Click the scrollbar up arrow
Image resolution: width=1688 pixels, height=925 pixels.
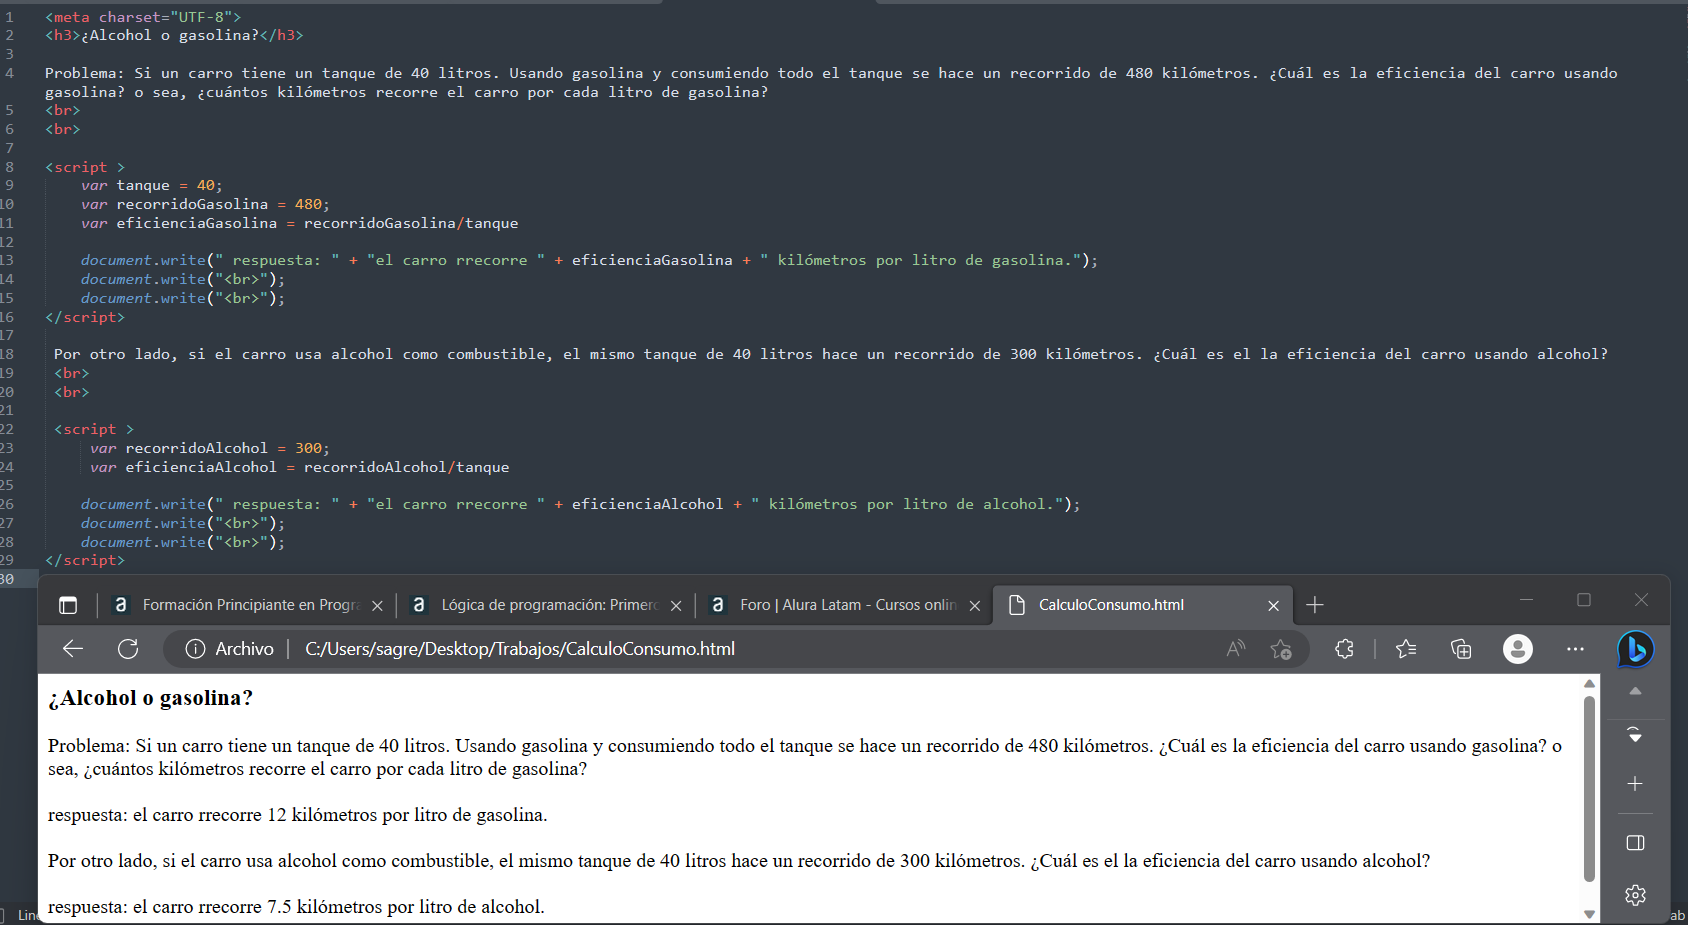click(x=1589, y=684)
